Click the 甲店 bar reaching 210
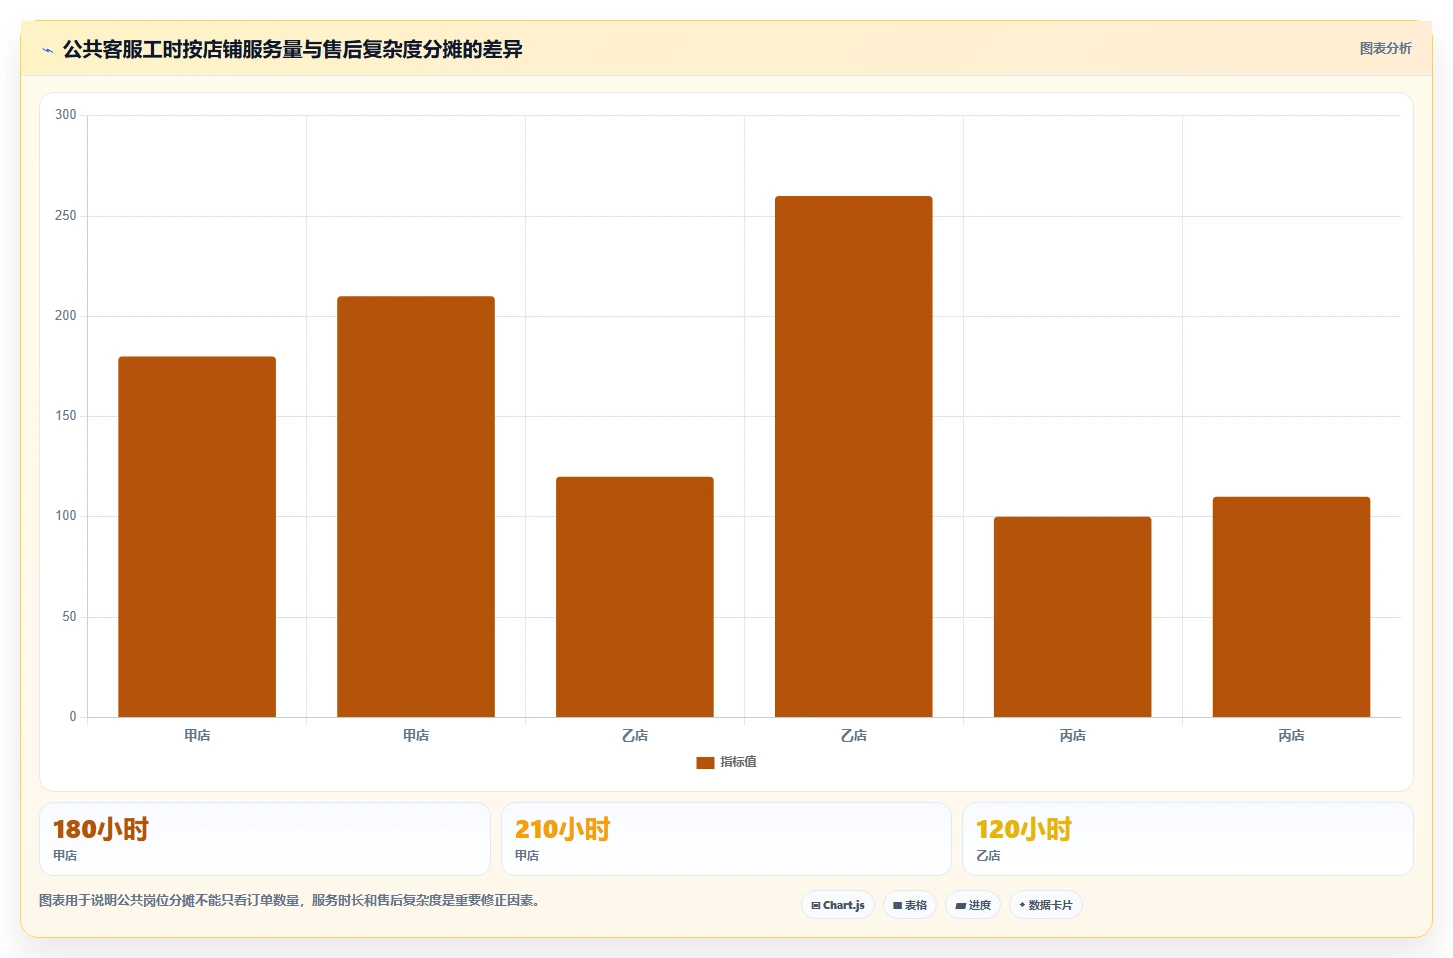Screen dimensions: 1453x958 [416, 507]
